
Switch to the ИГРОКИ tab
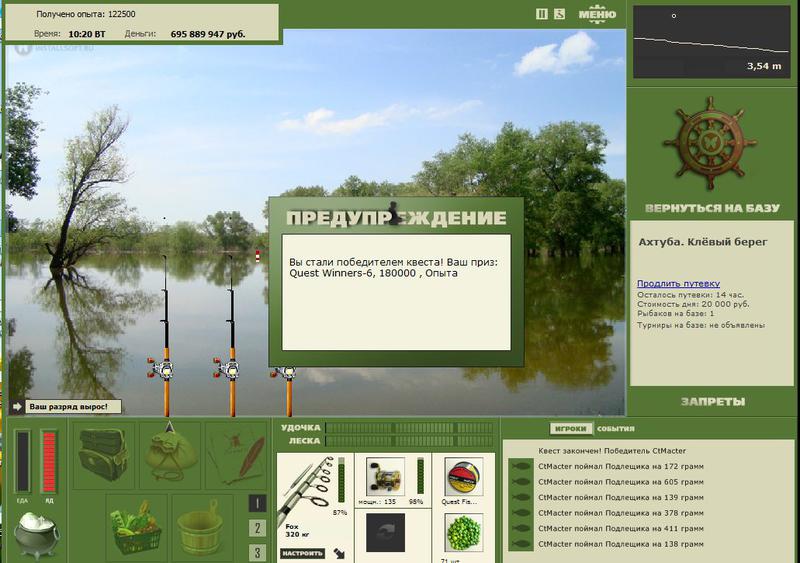(x=571, y=429)
